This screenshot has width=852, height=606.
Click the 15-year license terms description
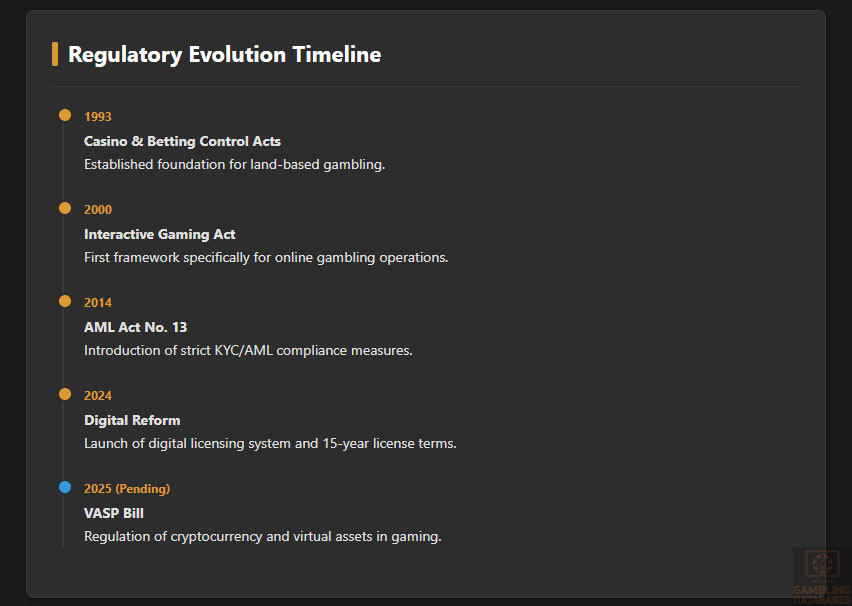point(270,443)
